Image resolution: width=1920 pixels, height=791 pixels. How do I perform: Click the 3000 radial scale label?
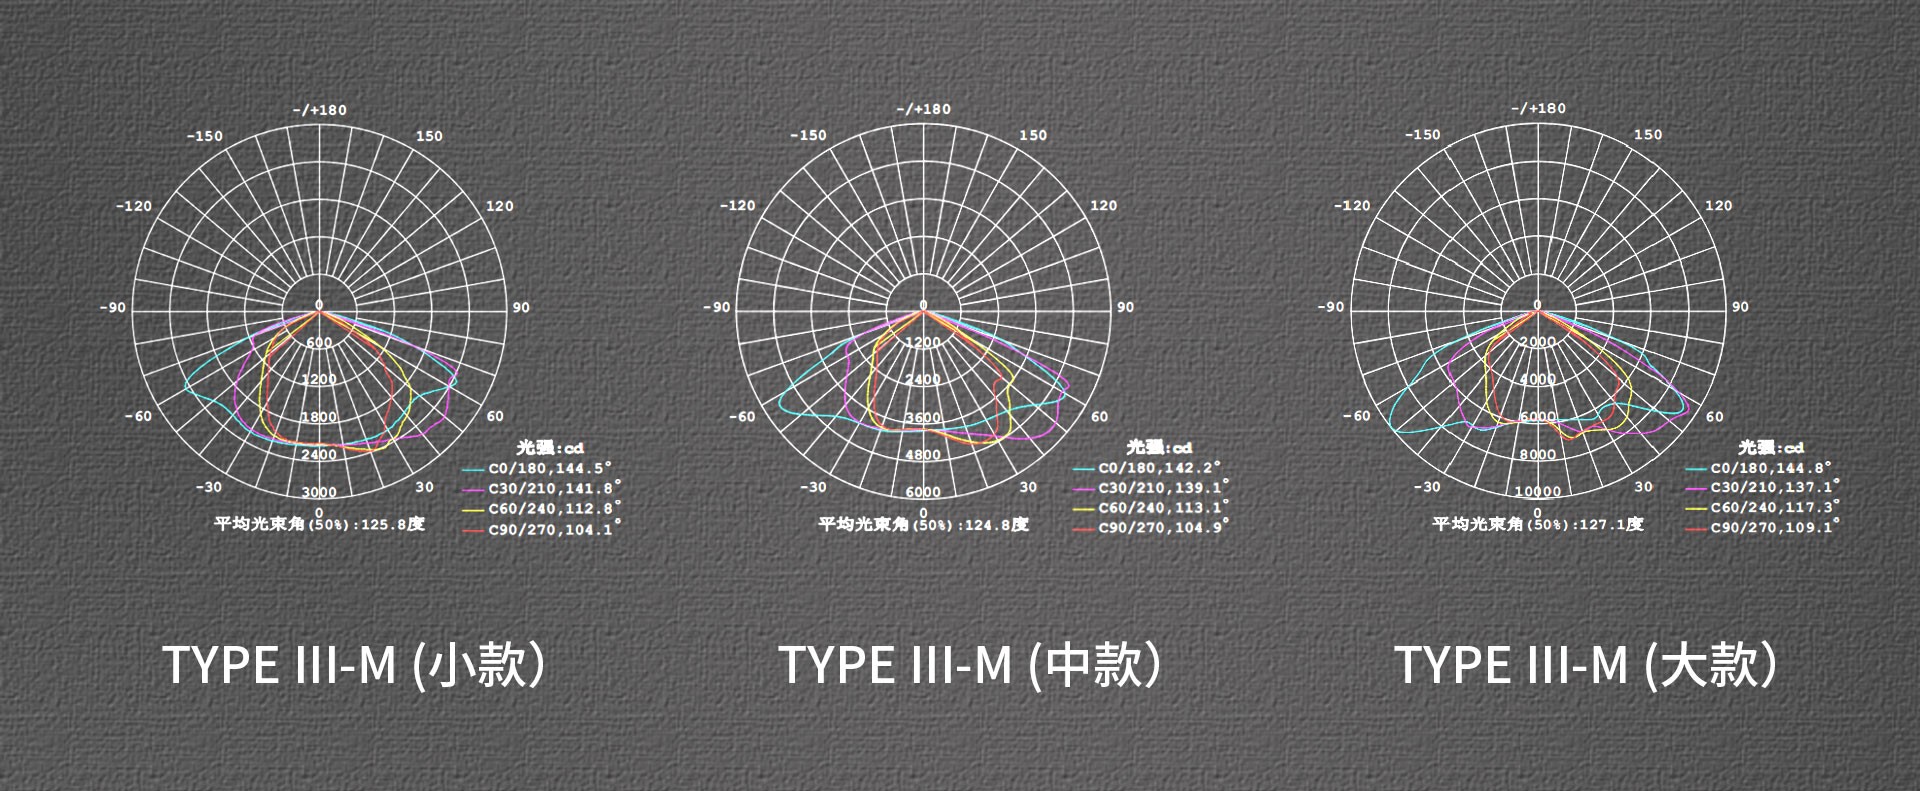click(320, 492)
